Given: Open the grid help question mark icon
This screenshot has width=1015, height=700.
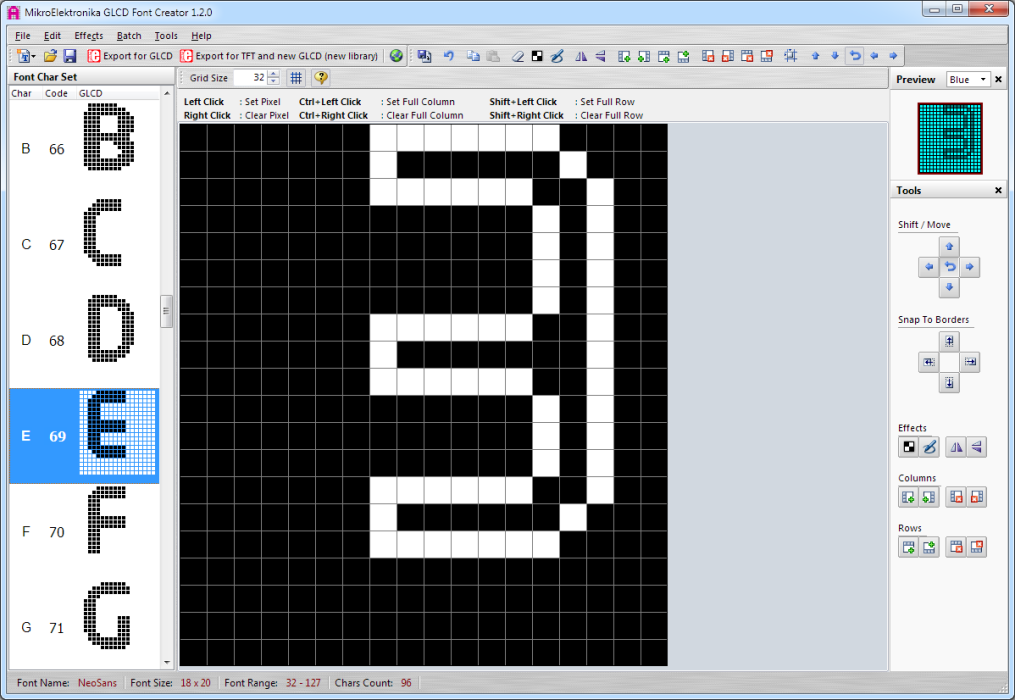Looking at the screenshot, I should pos(320,78).
